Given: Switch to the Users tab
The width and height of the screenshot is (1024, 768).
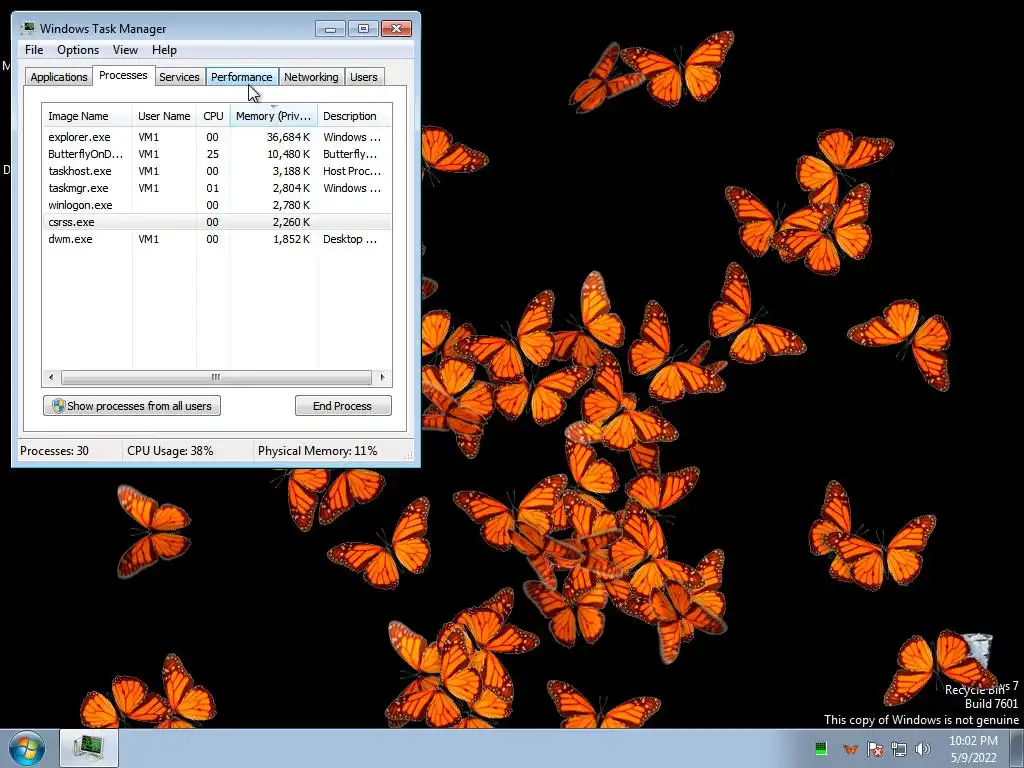Looking at the screenshot, I should pyautogui.click(x=363, y=77).
